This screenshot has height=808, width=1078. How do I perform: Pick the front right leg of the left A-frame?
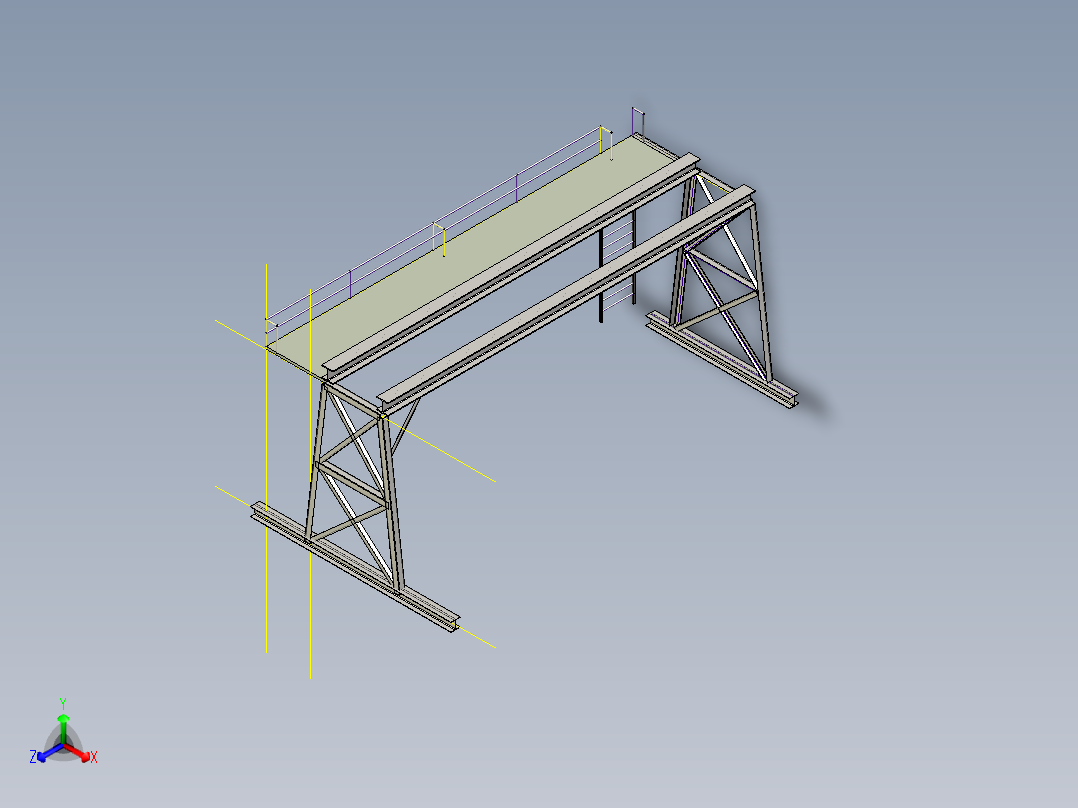tap(391, 502)
